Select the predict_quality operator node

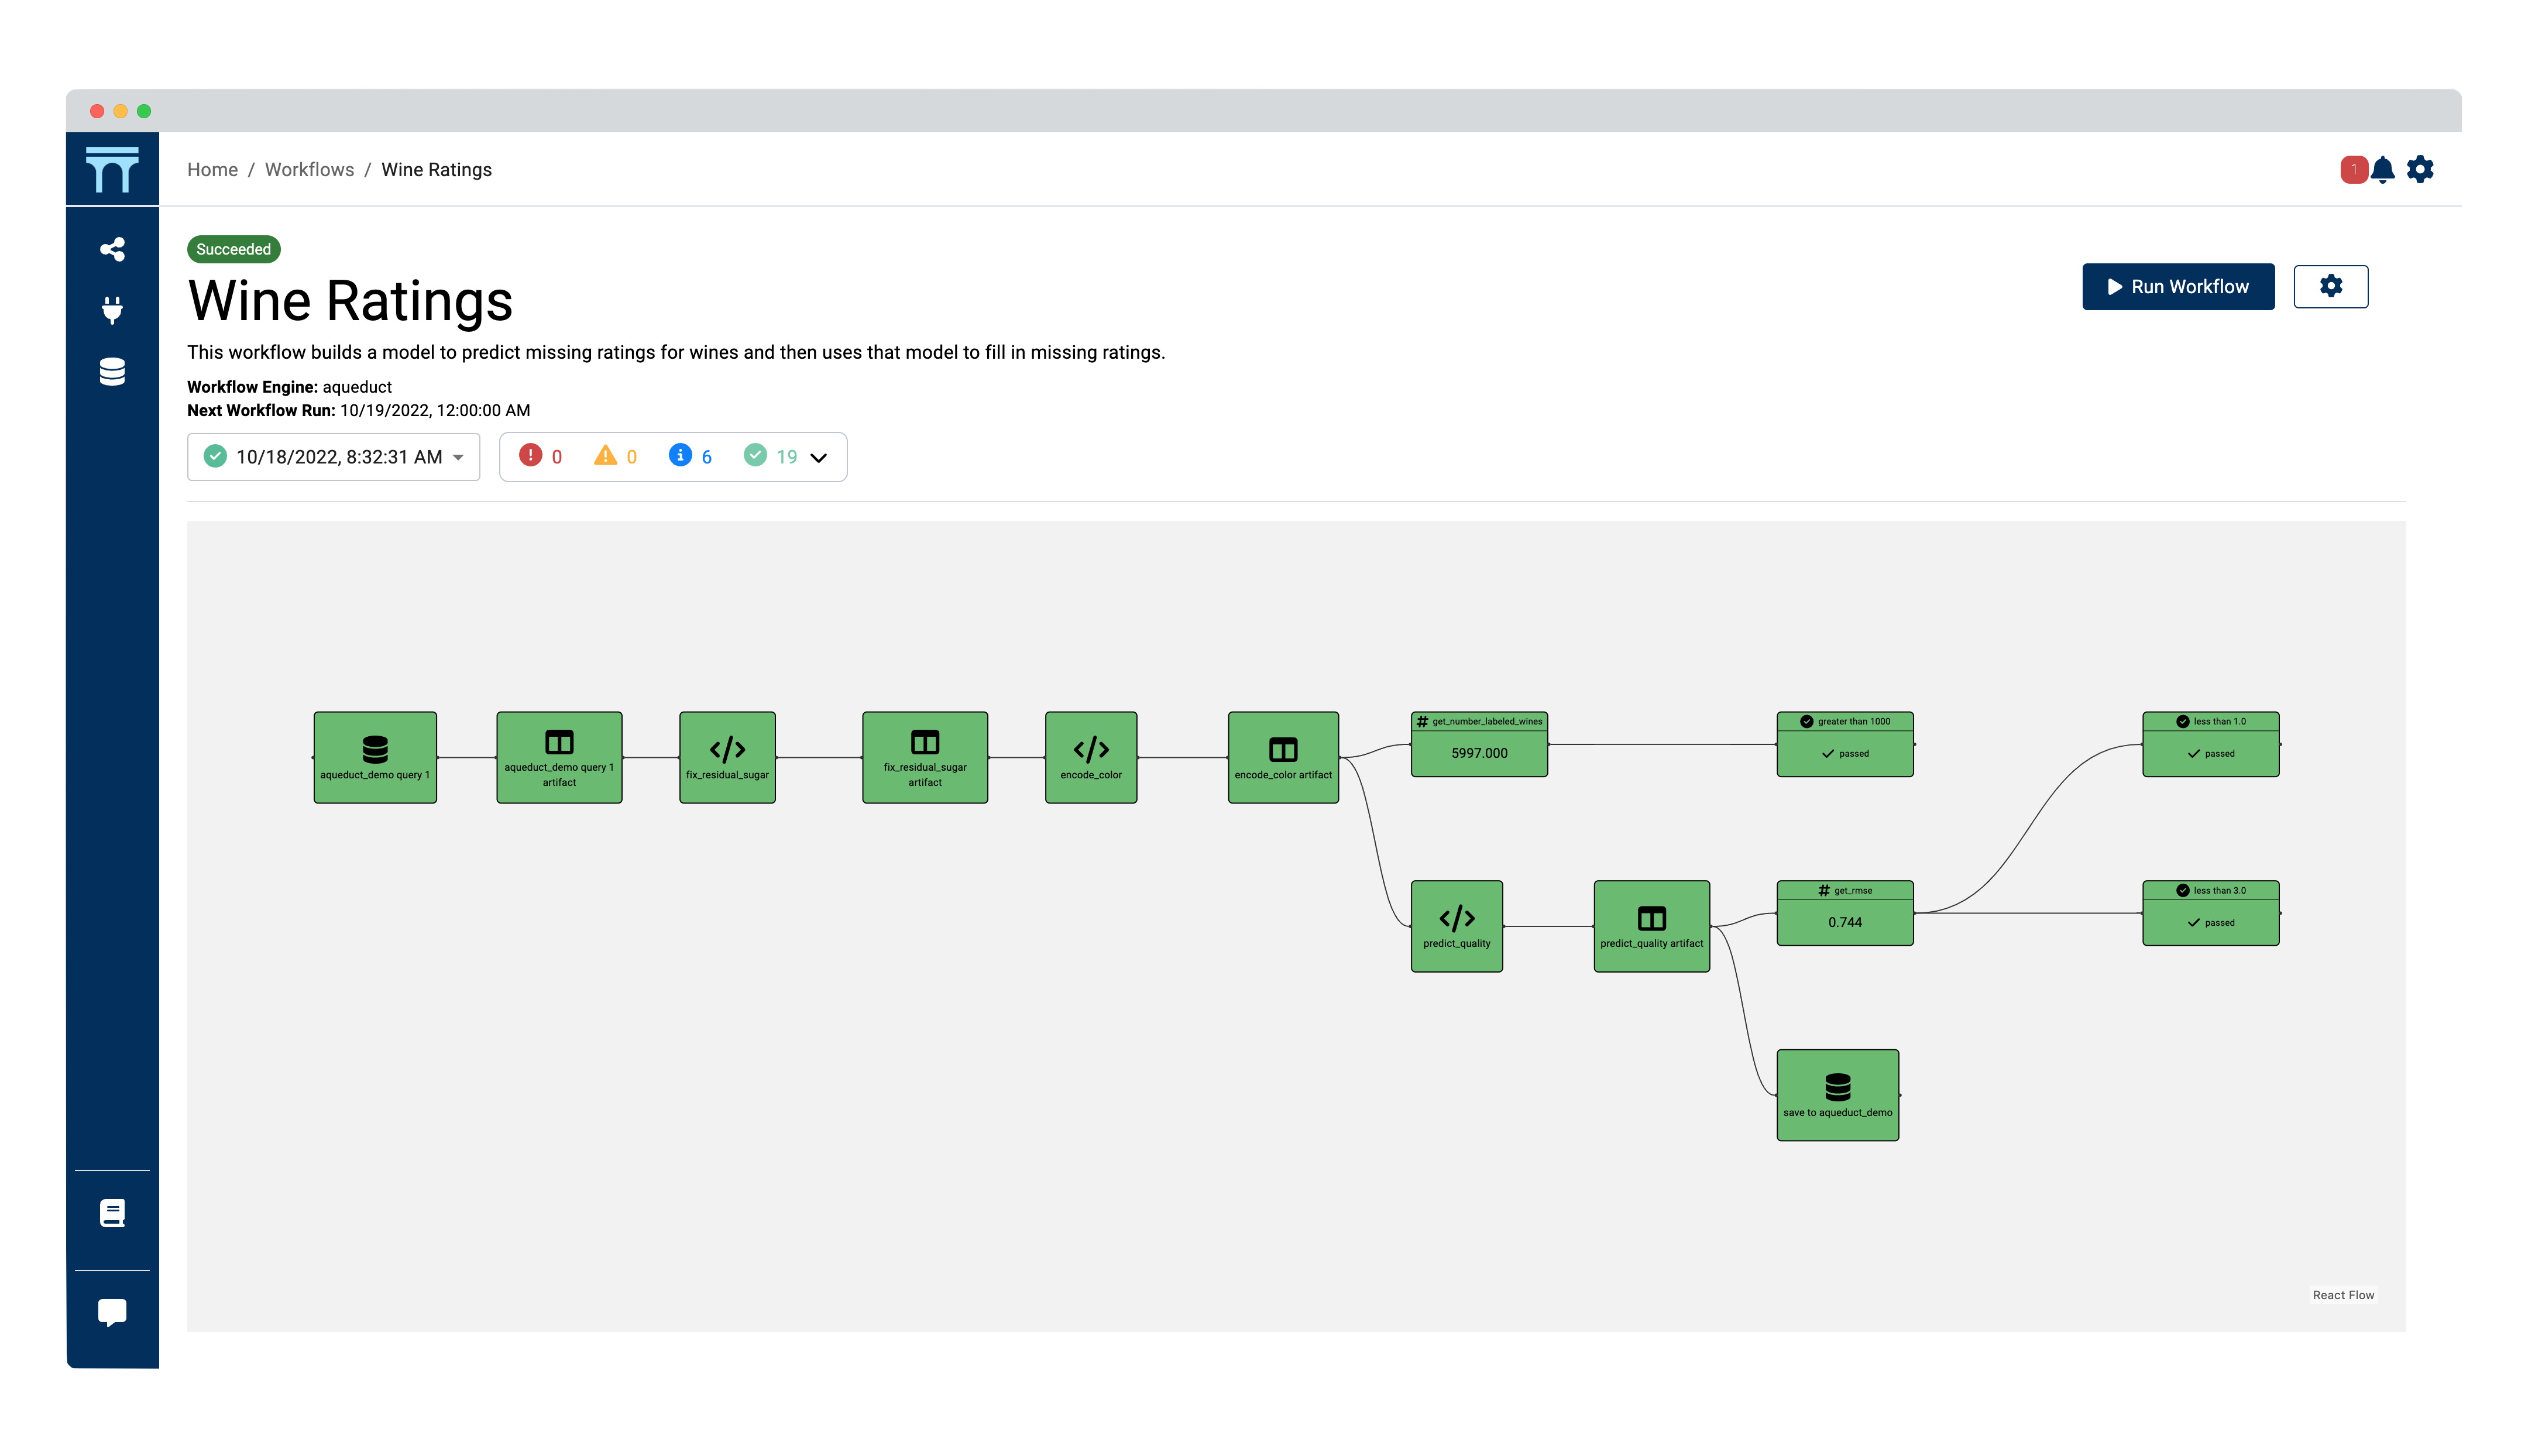[x=1457, y=927]
